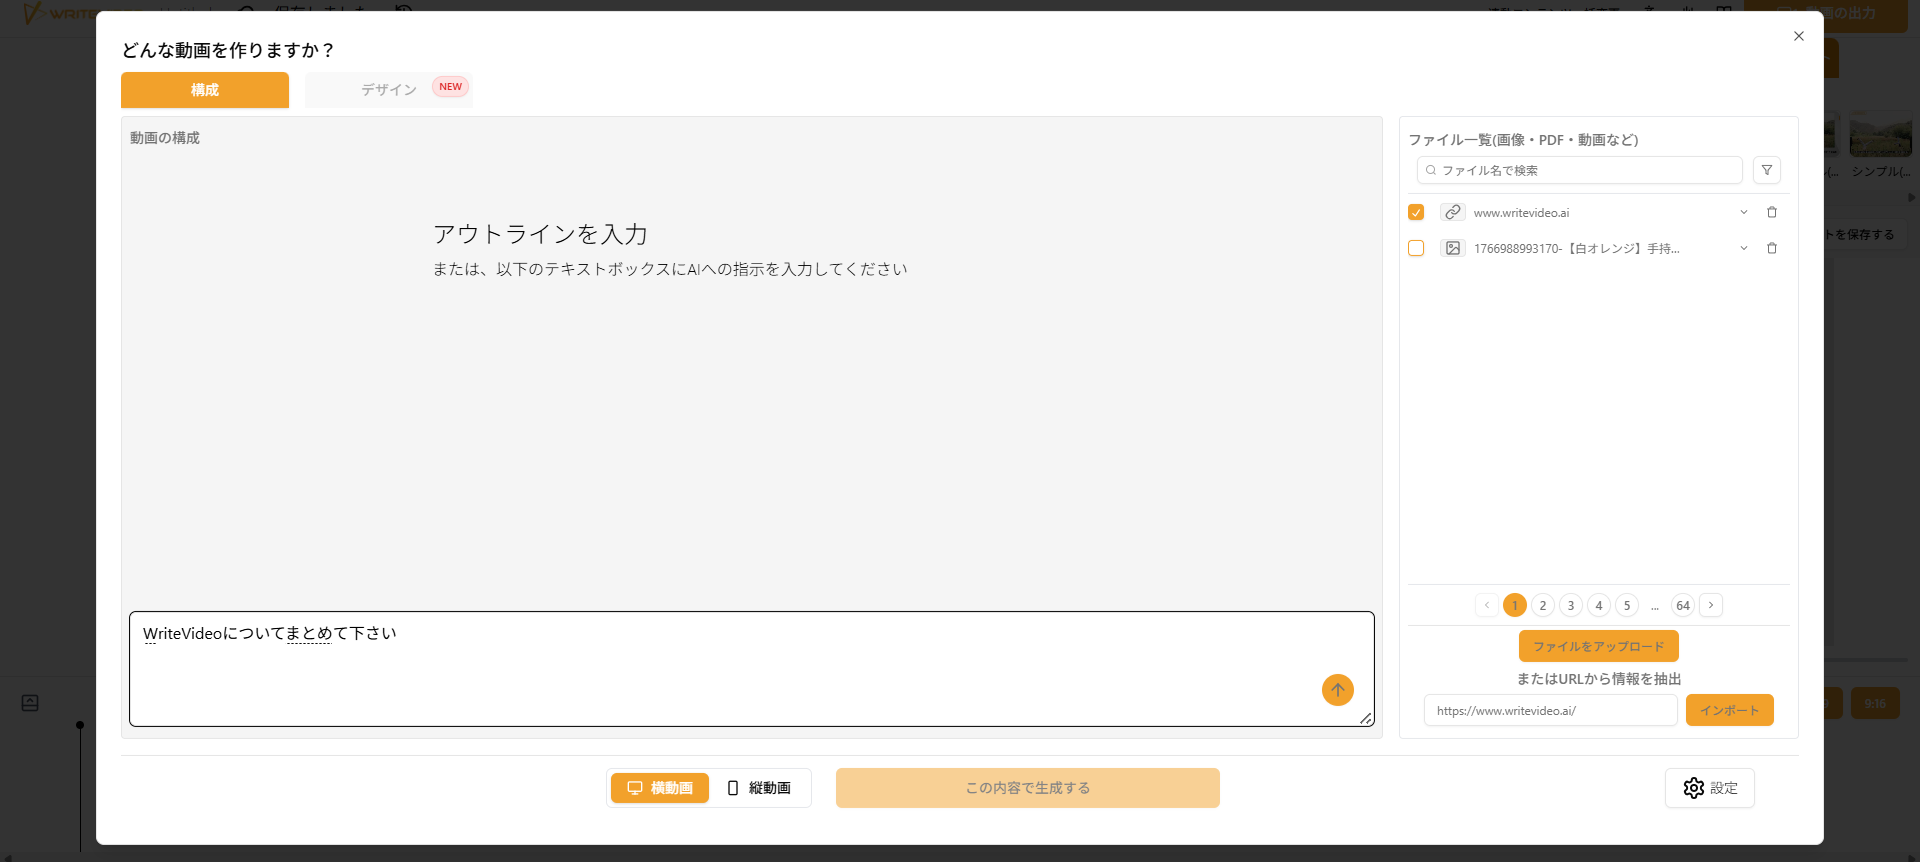Go to page 3 of the file list
Viewport: 1920px width, 862px height.
[1571, 605]
